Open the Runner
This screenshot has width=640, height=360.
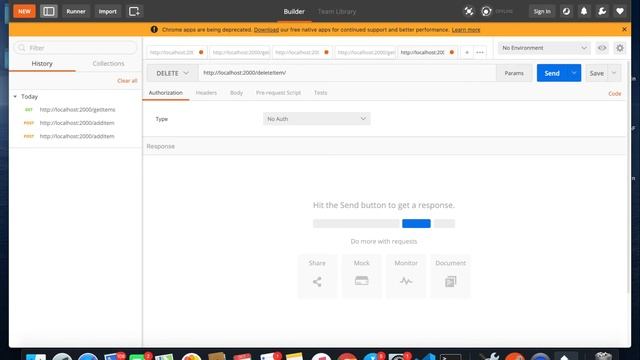pyautogui.click(x=76, y=11)
